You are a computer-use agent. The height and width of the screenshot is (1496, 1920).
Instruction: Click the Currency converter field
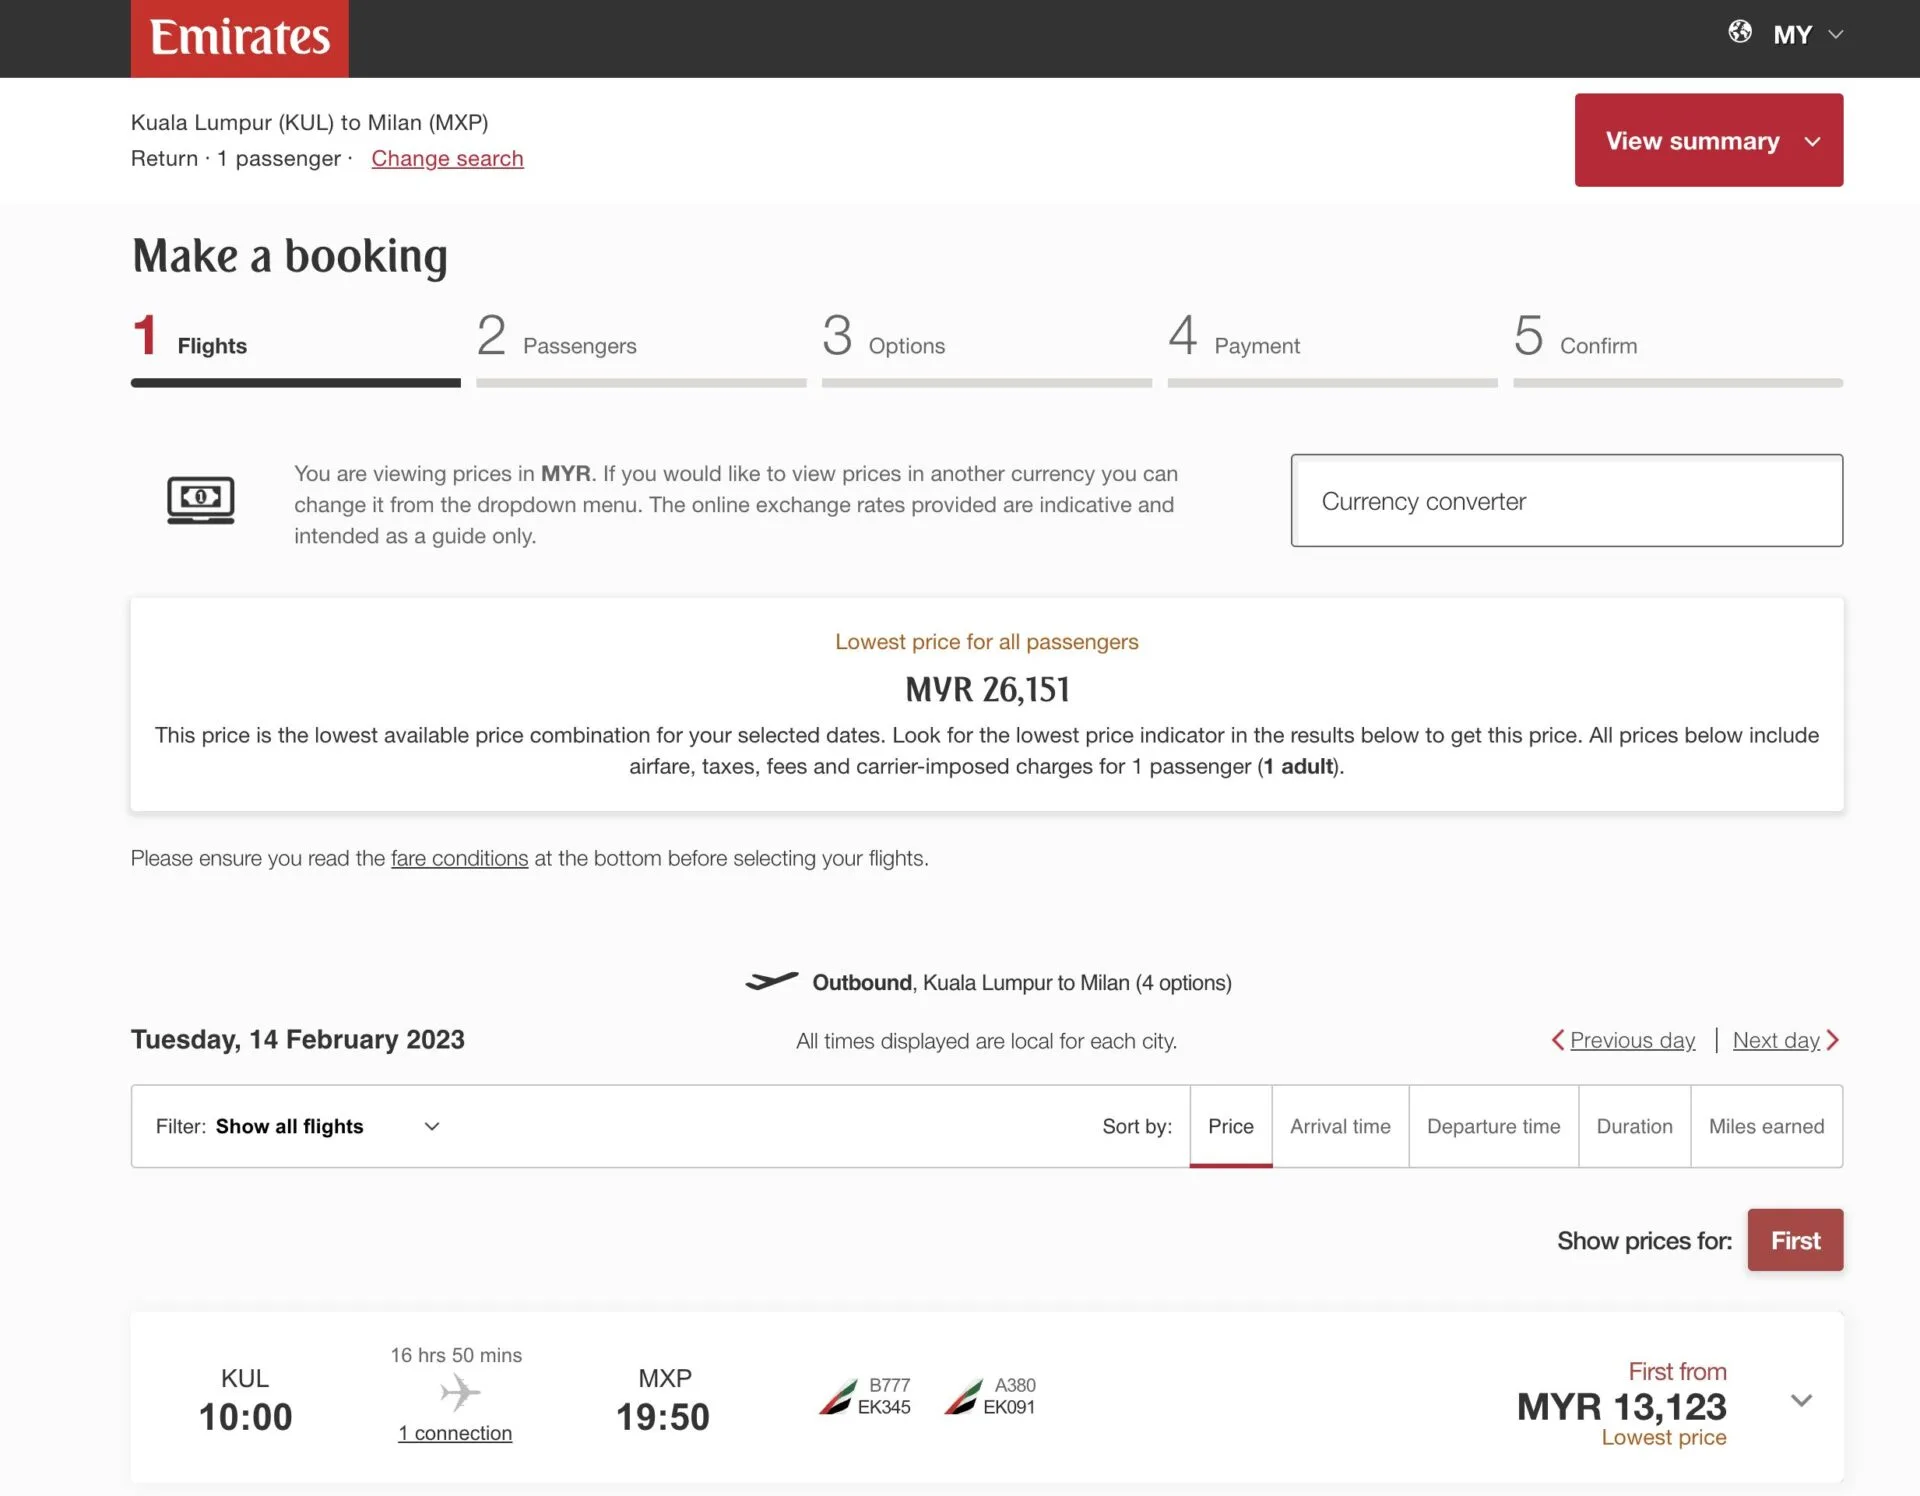point(1565,500)
